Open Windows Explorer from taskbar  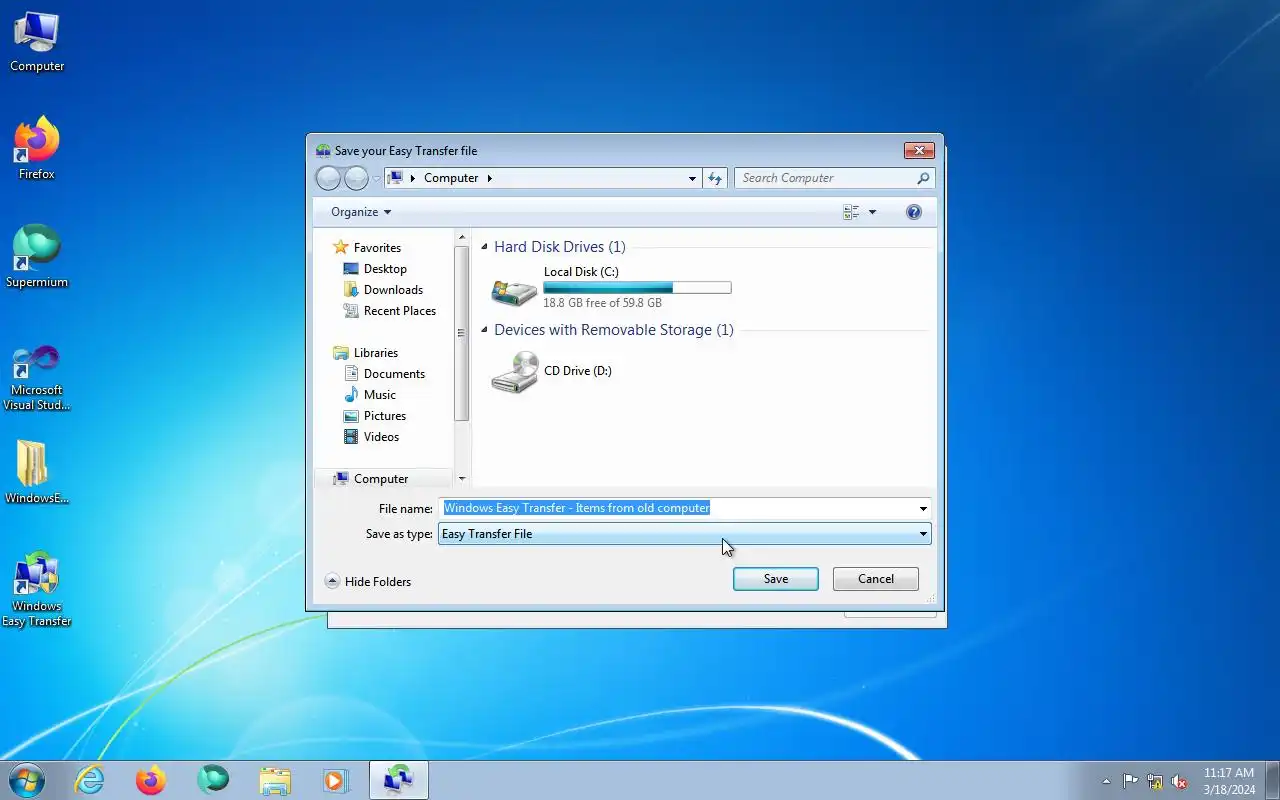tap(275, 780)
